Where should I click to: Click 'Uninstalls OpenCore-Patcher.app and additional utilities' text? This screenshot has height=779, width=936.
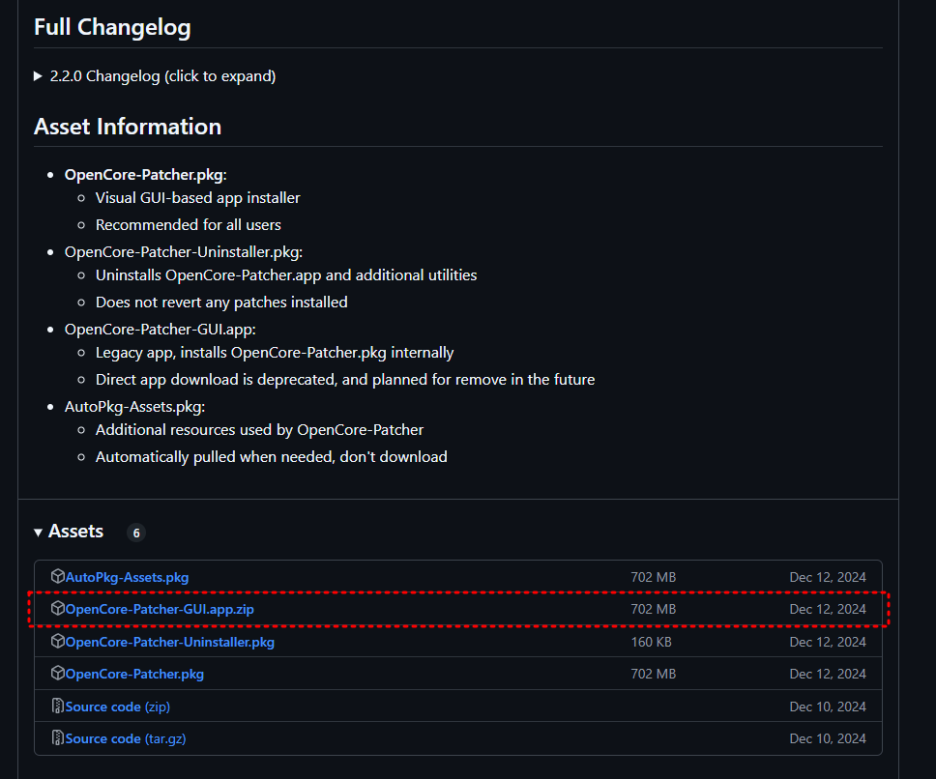pyautogui.click(x=286, y=276)
